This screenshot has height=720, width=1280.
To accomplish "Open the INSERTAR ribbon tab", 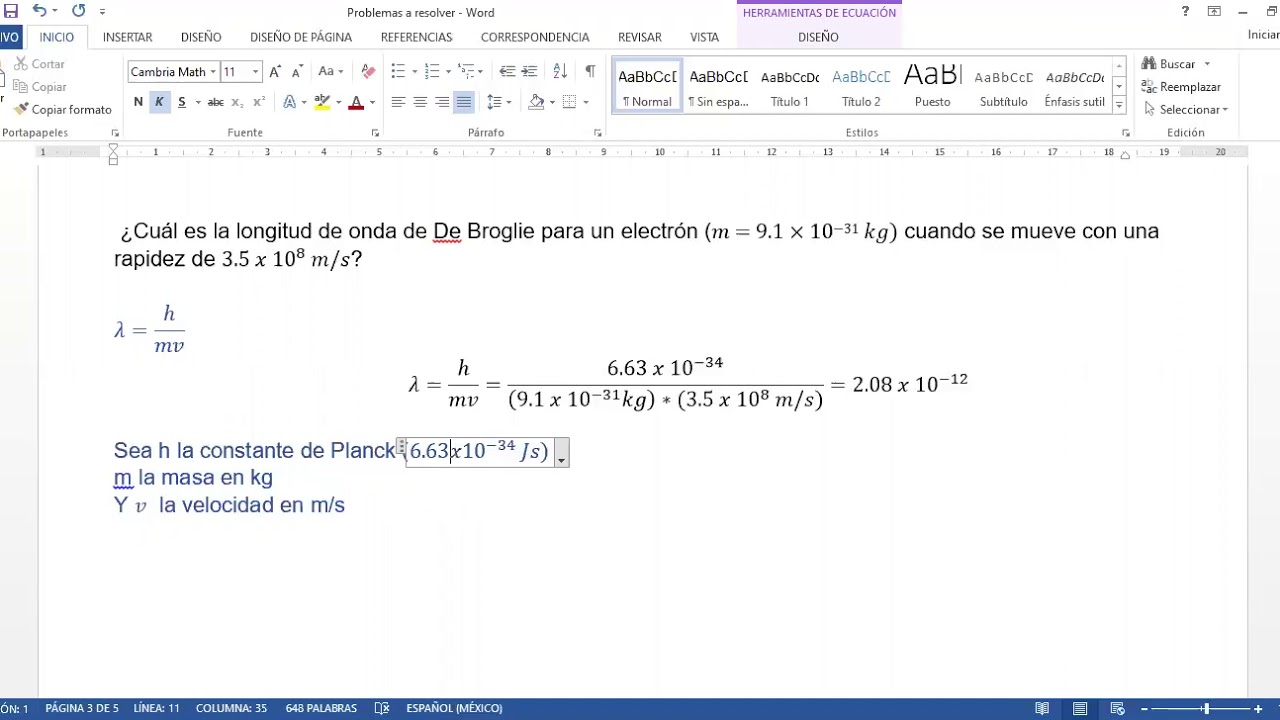I will point(127,37).
